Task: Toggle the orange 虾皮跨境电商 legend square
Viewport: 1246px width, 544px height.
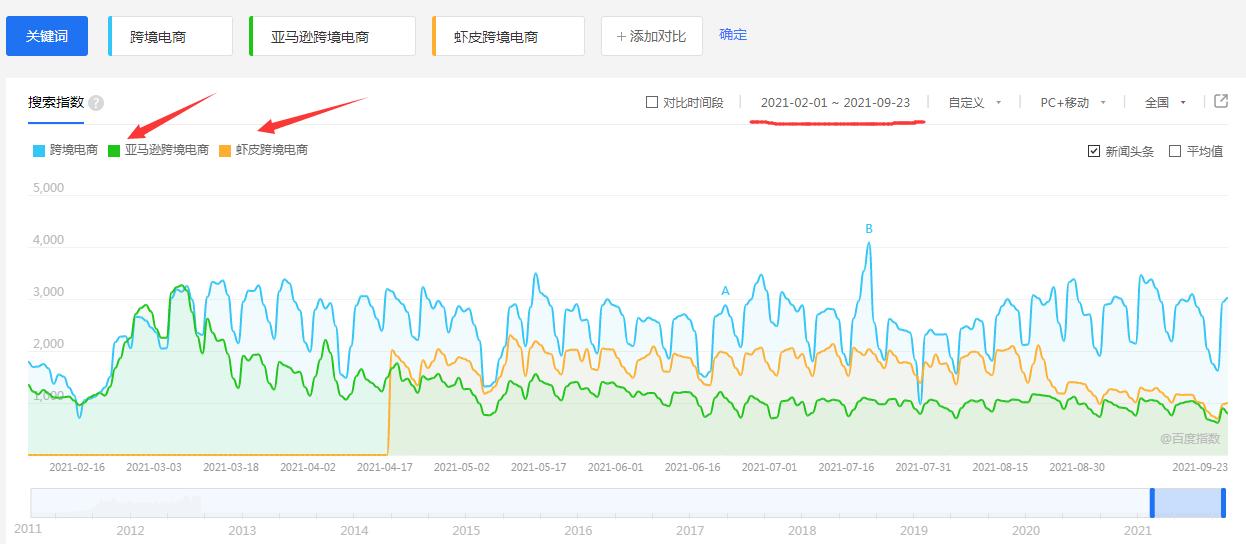Action: pyautogui.click(x=225, y=151)
